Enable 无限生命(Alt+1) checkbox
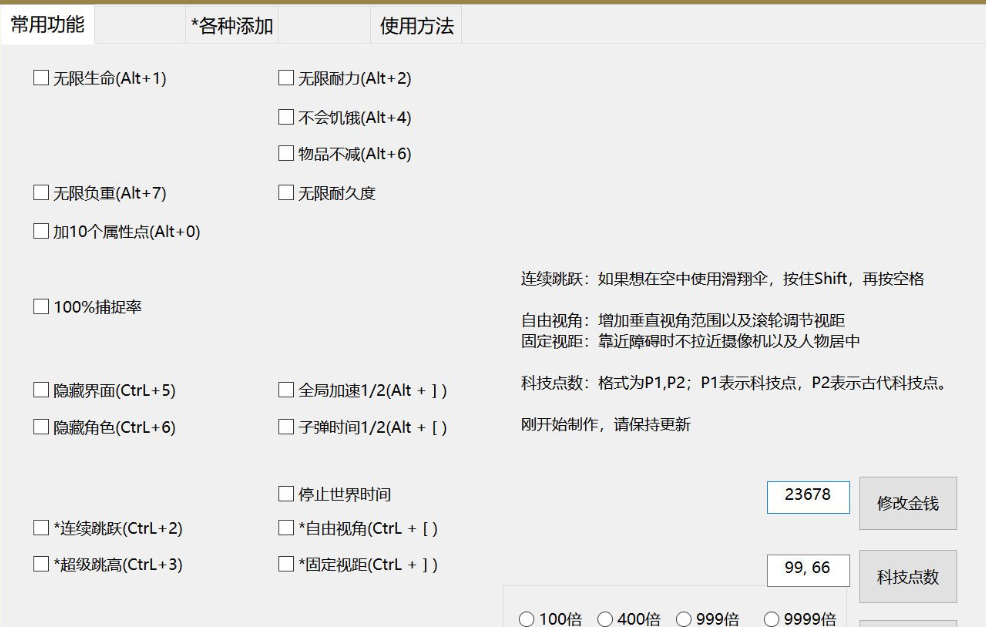This screenshot has height=627, width=986. pos(41,78)
